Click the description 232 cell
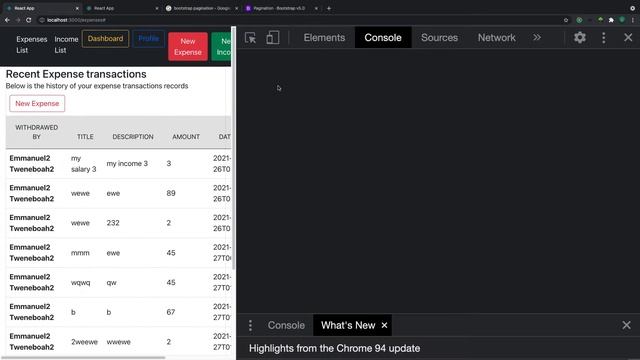This screenshot has height=360, width=640. 113,223
